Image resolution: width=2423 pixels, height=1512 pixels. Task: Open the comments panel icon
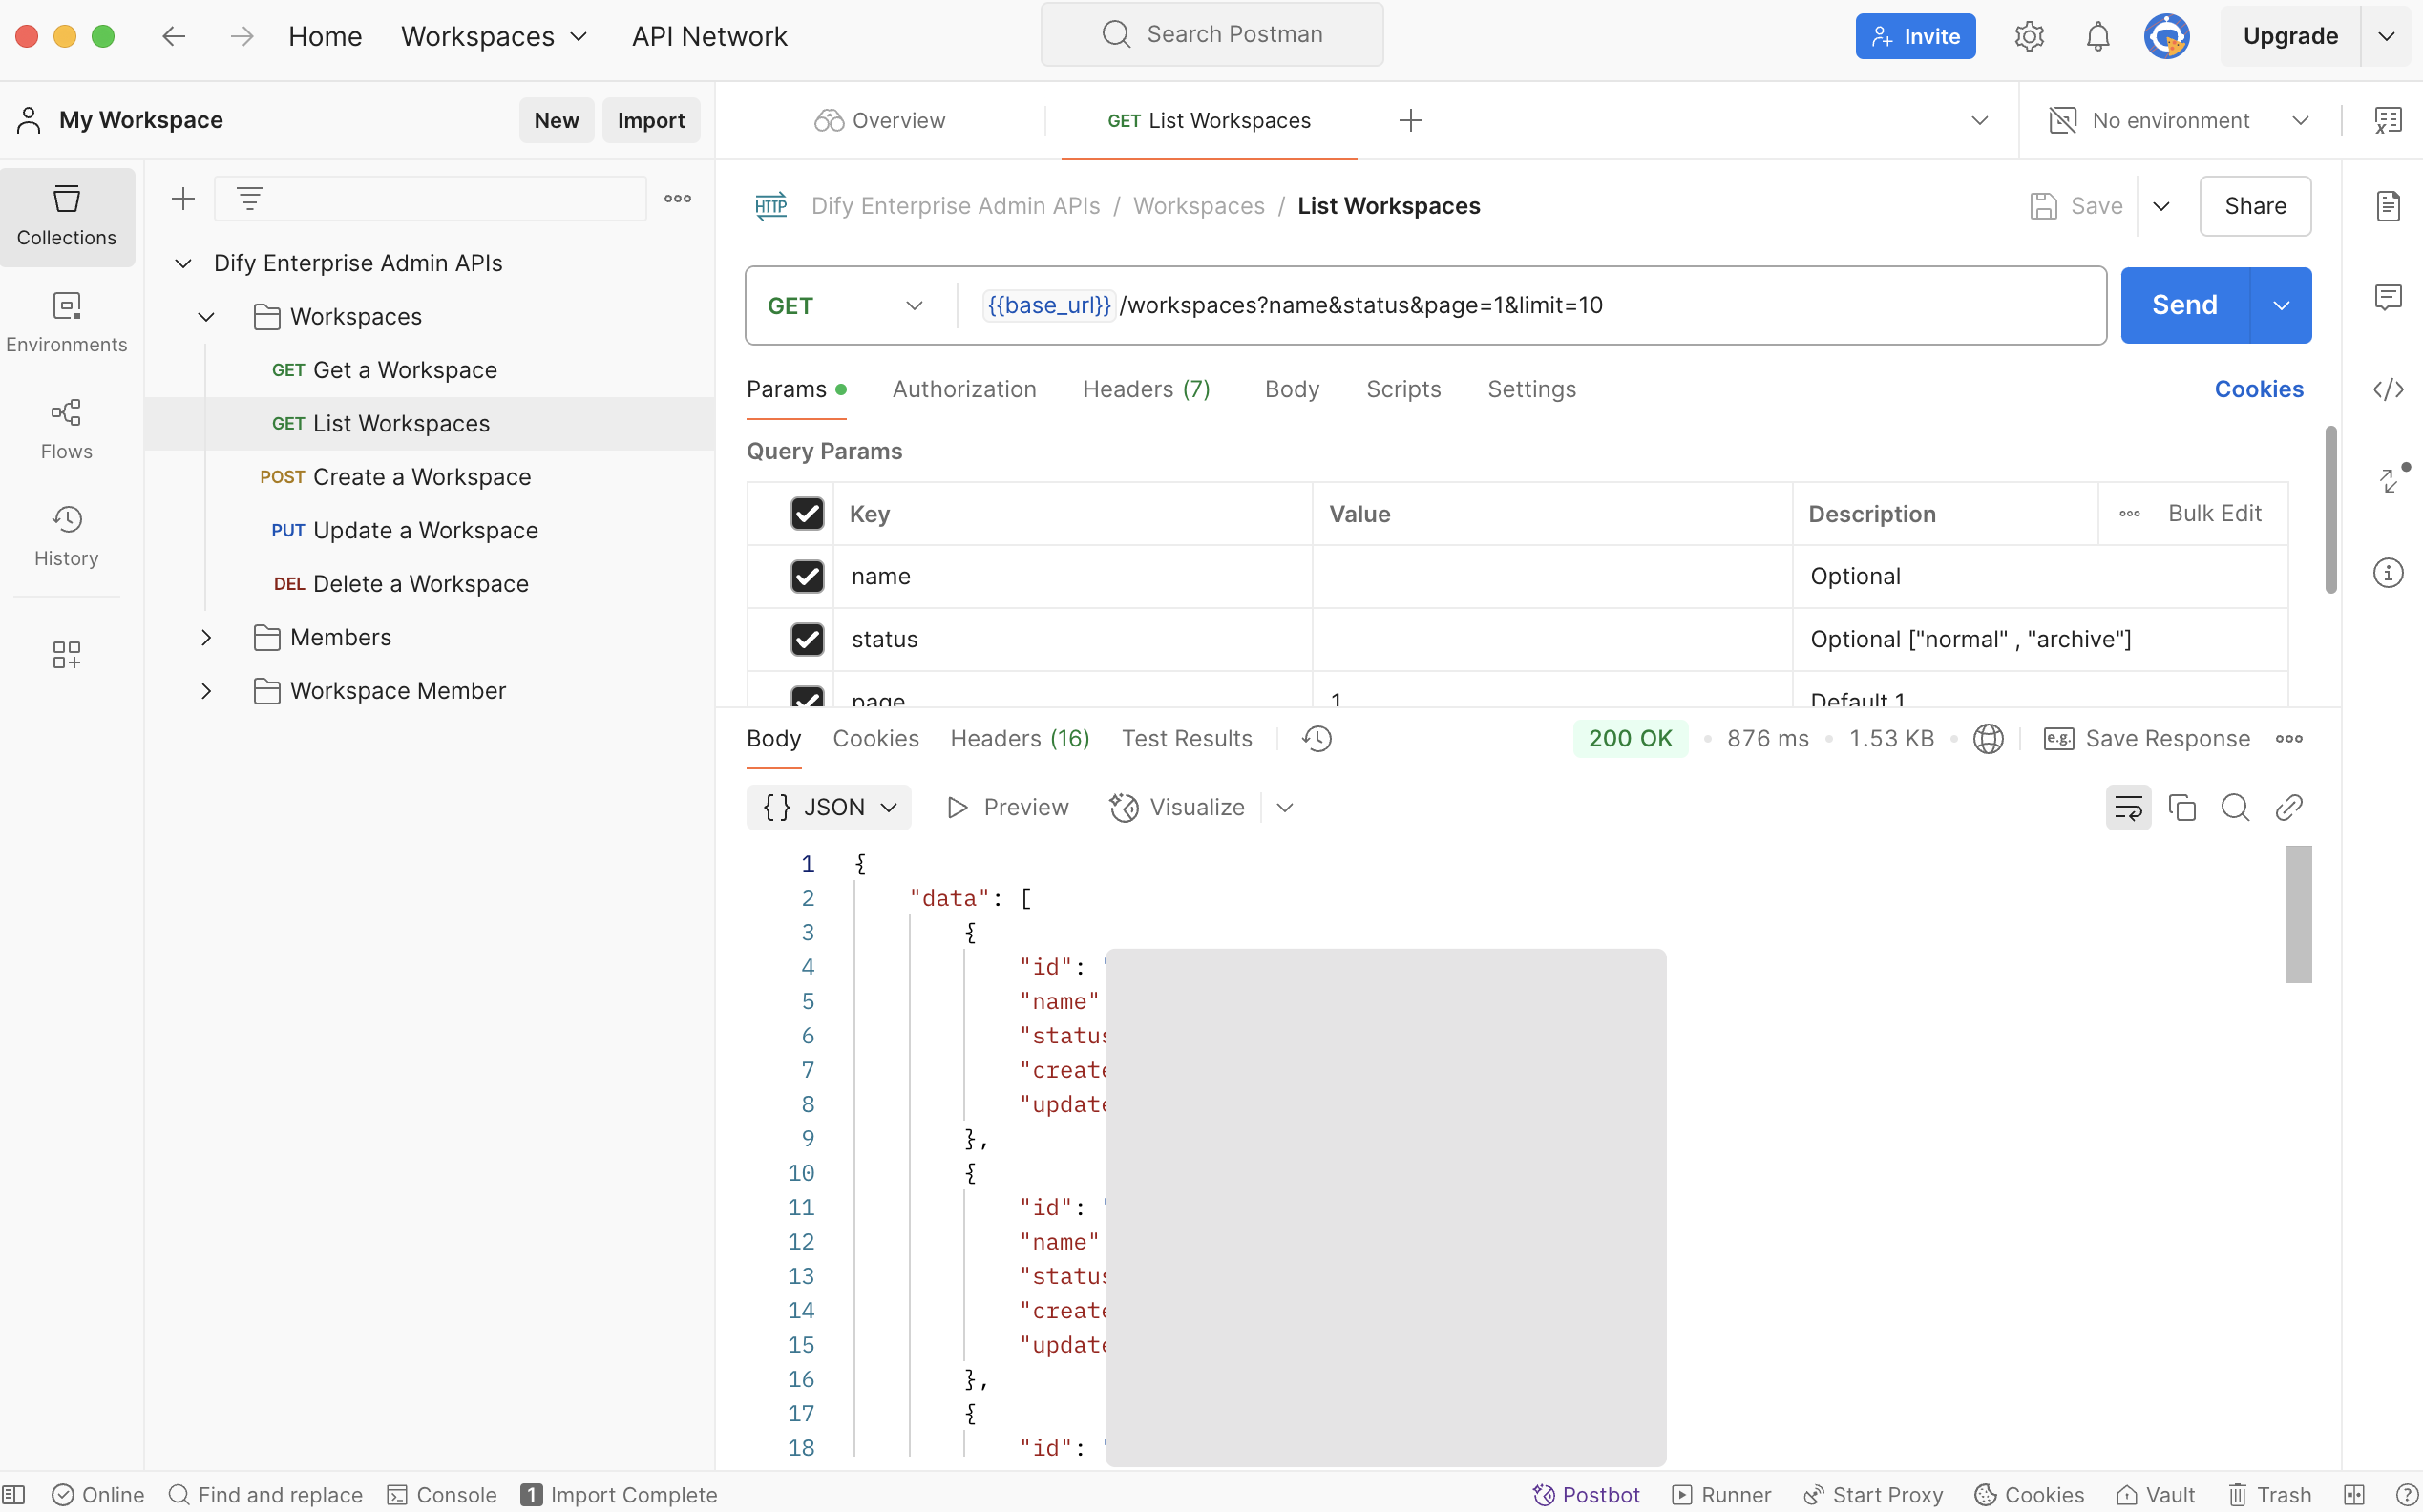click(2388, 297)
